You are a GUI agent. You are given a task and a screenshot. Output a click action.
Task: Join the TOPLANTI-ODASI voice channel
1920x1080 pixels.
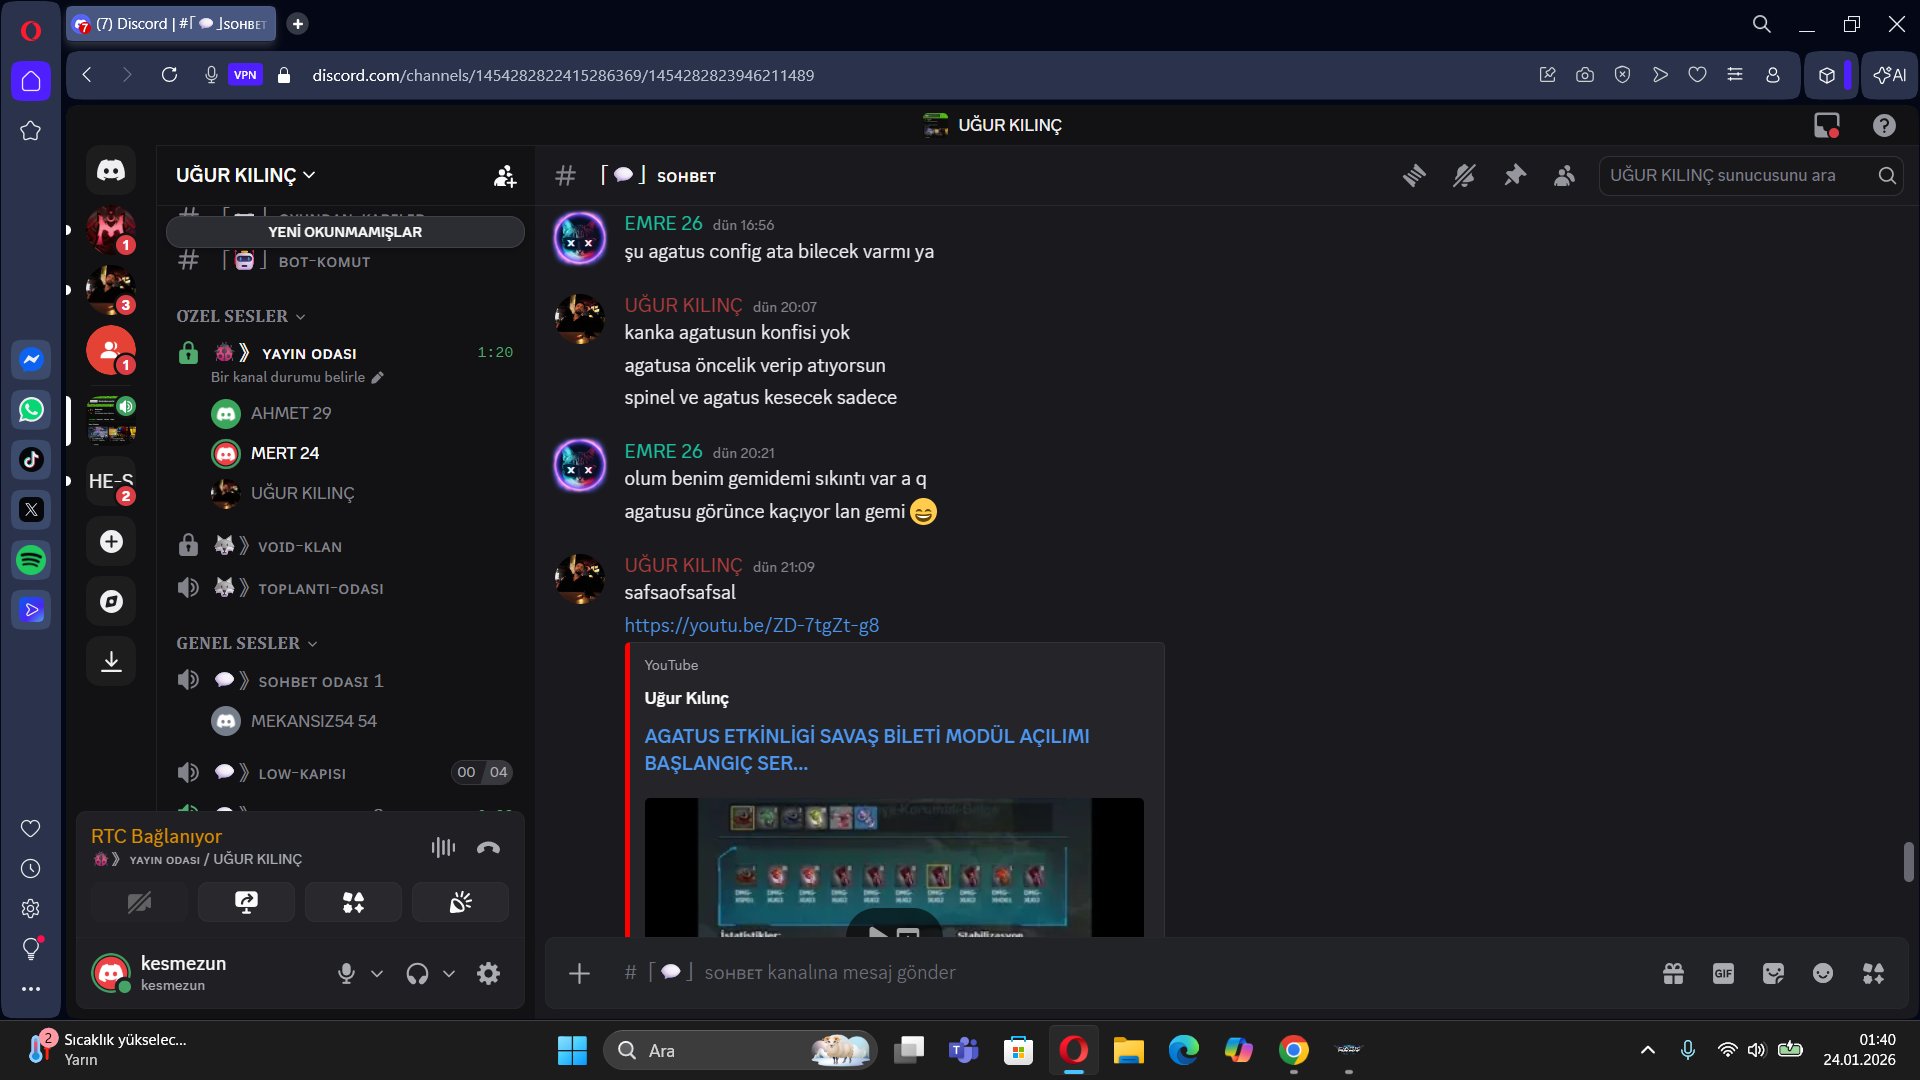click(x=345, y=588)
